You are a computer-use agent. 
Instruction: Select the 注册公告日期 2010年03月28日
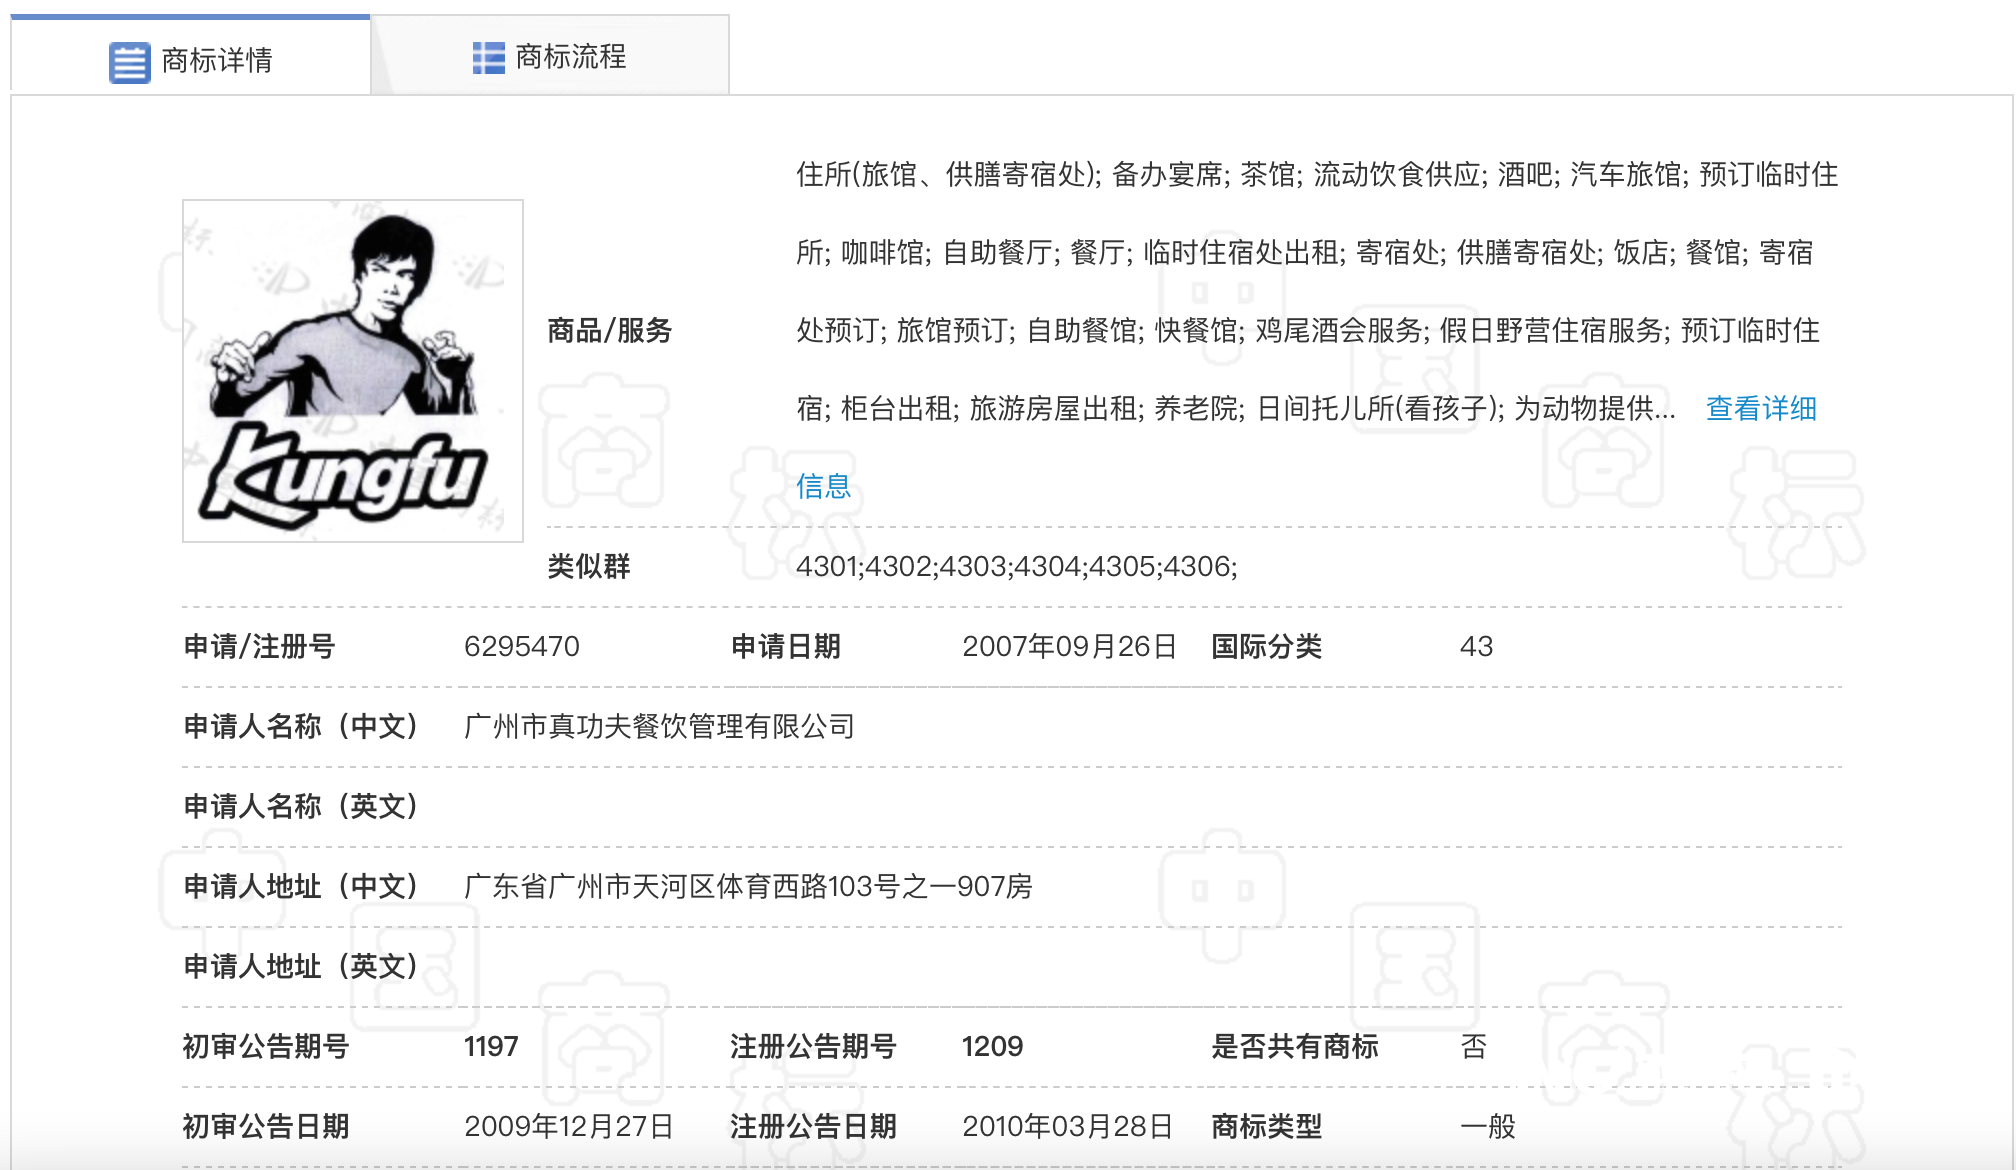(1066, 1127)
